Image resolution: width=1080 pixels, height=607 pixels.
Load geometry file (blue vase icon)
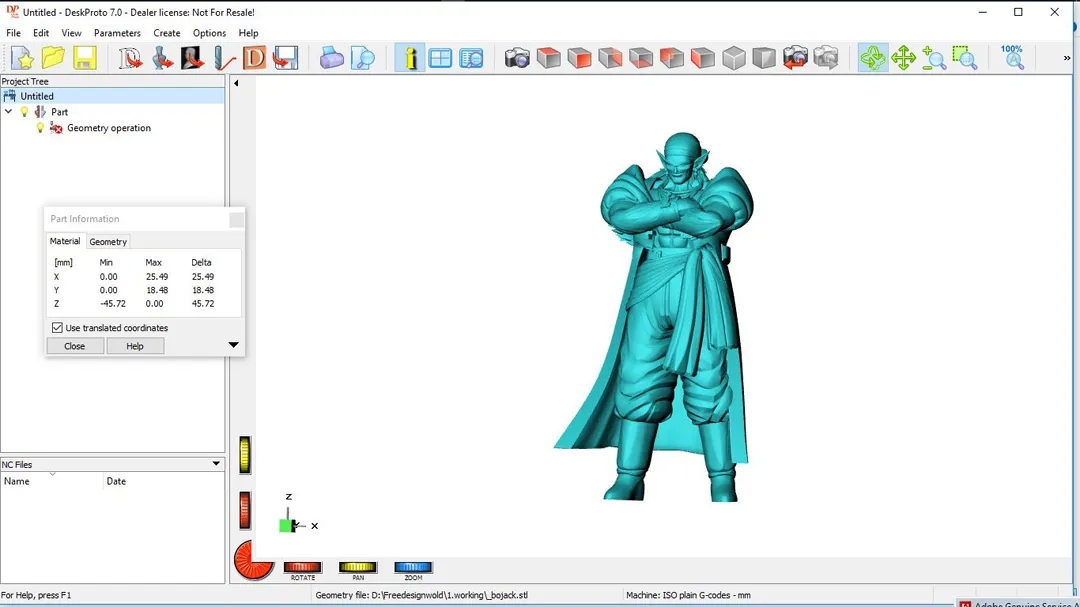162,58
